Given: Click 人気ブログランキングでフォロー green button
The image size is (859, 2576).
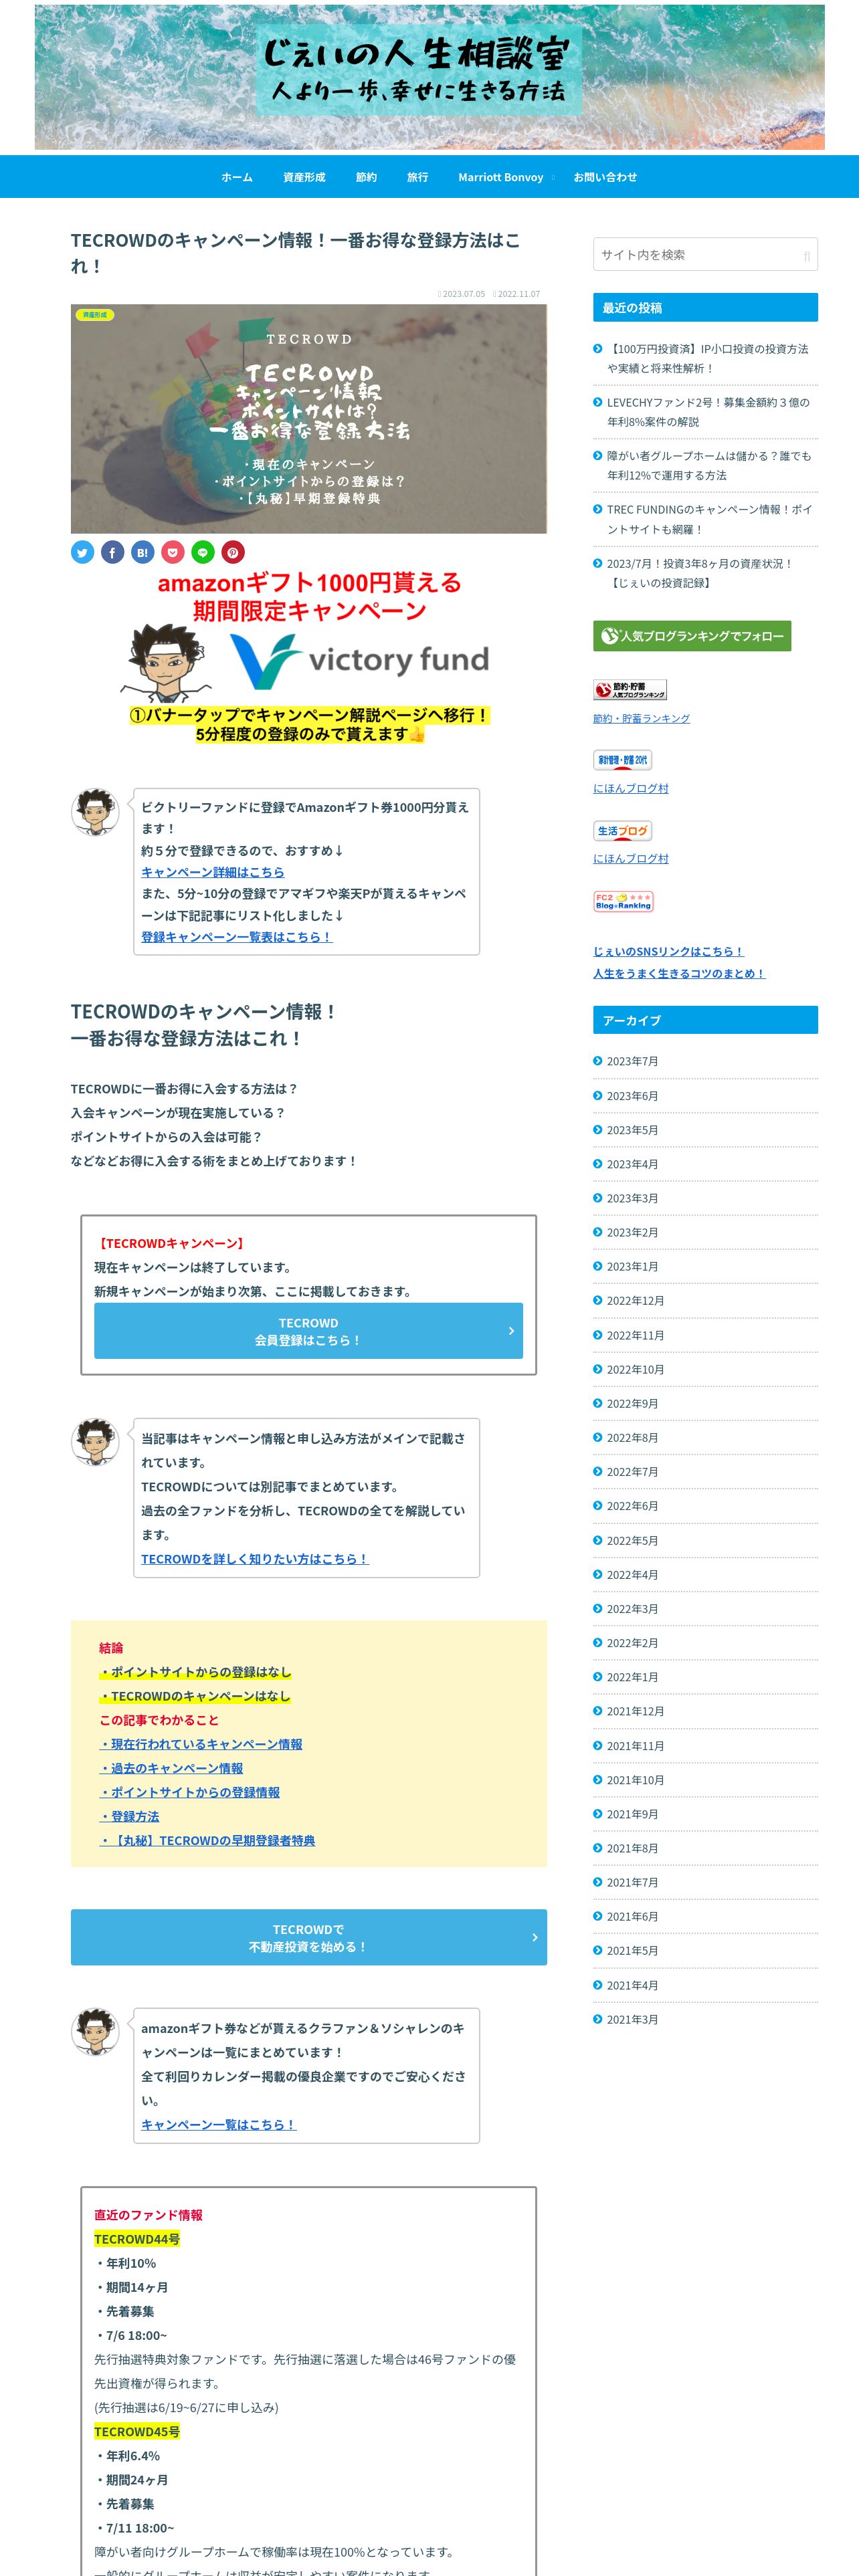Looking at the screenshot, I should (692, 636).
